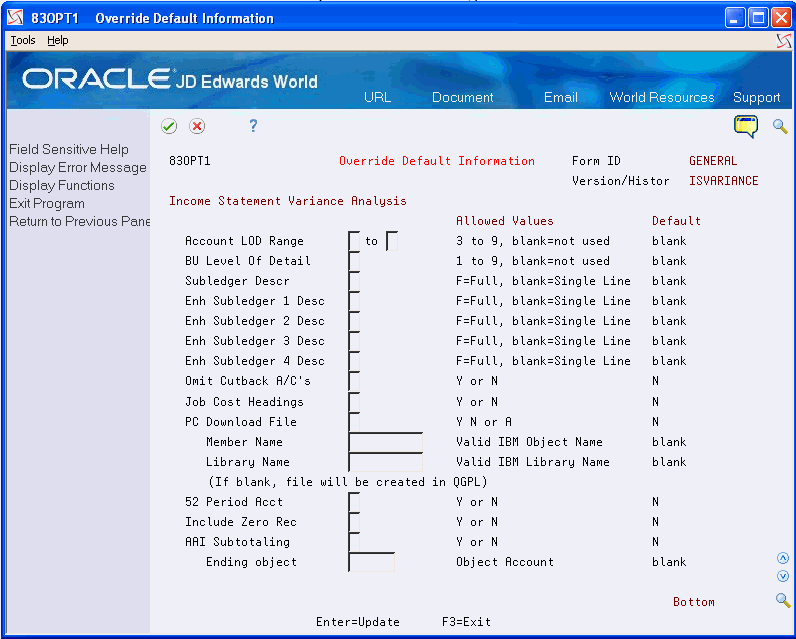
Task: Click the magnifier icon in toolbar
Action: [780, 126]
